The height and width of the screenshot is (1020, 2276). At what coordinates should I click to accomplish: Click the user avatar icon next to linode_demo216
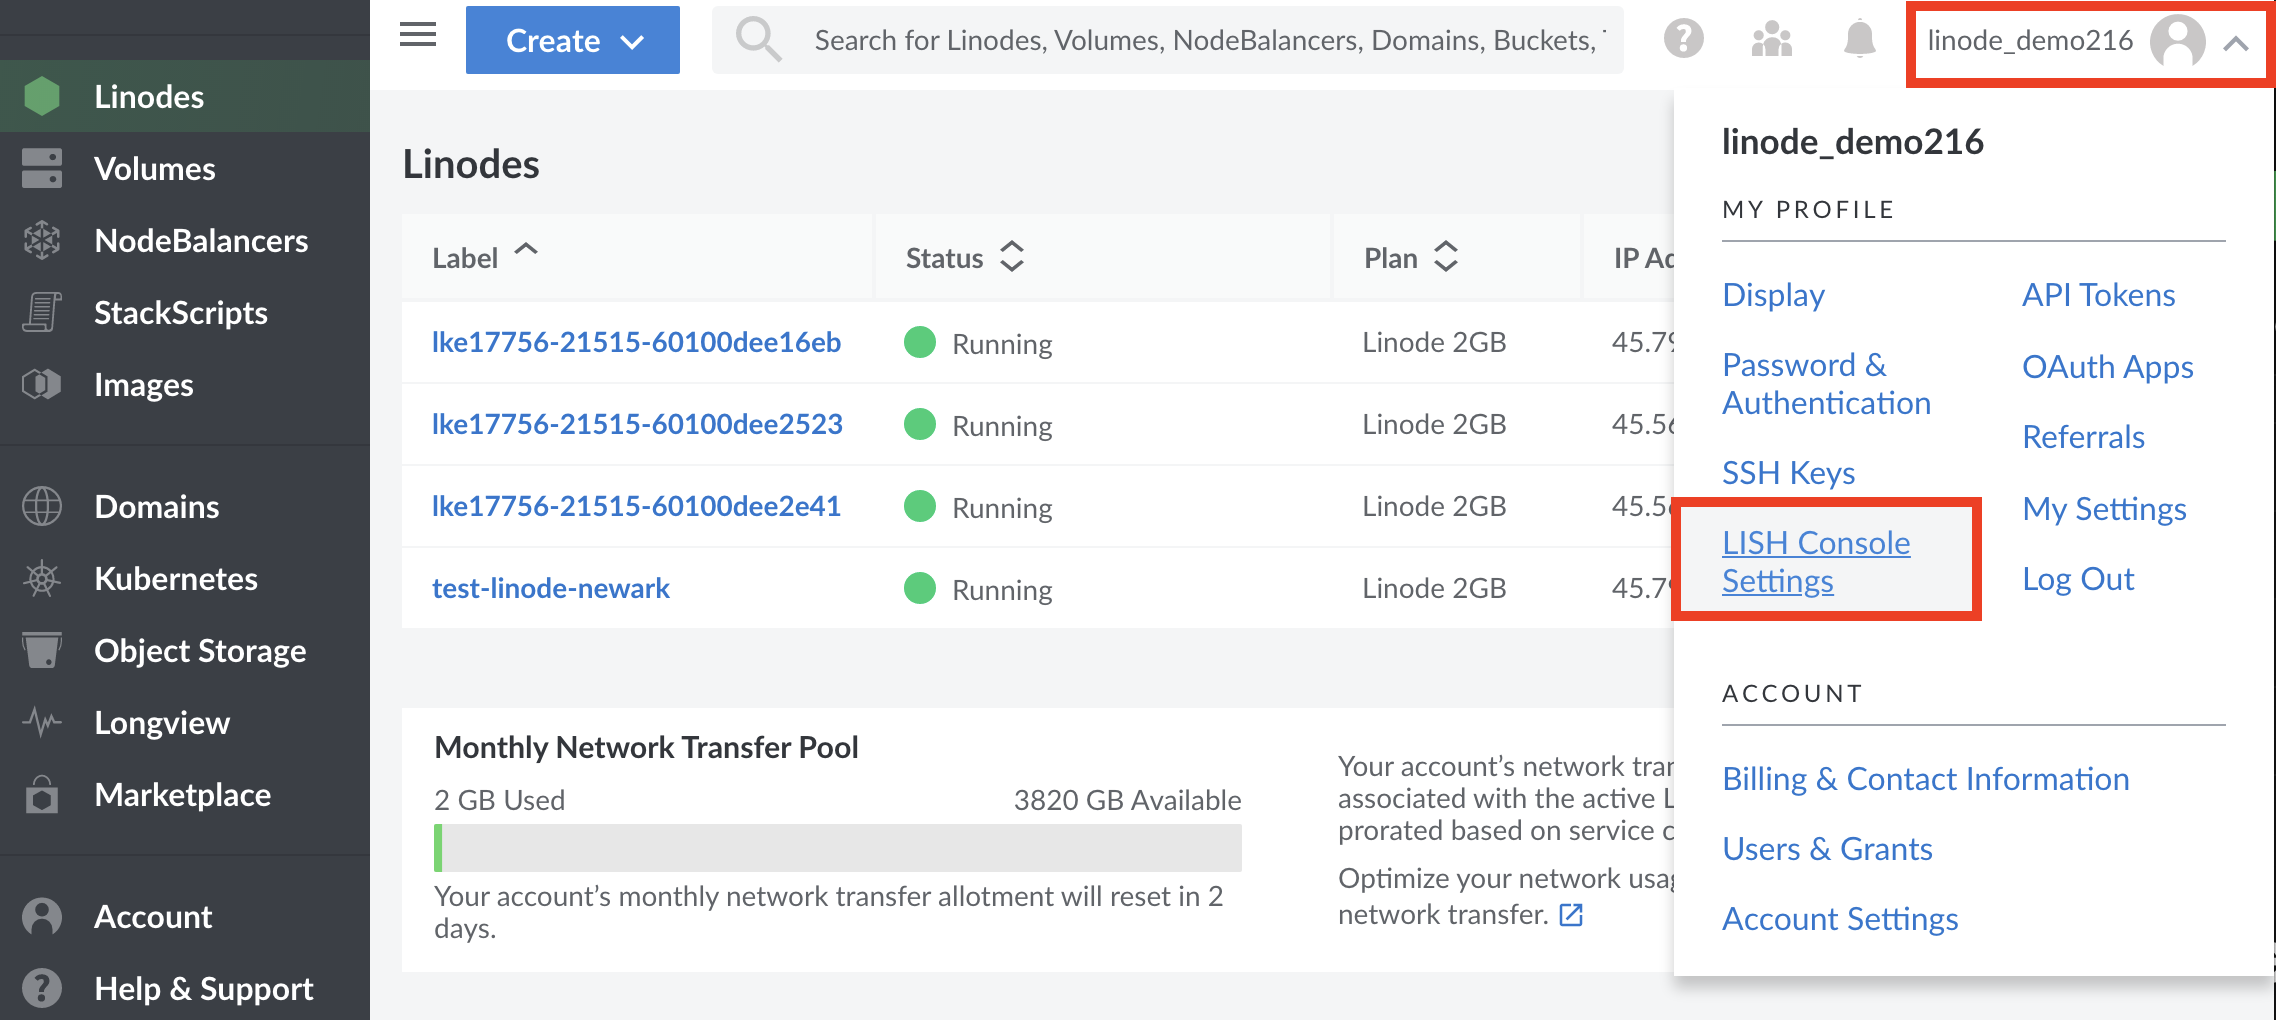(2177, 42)
